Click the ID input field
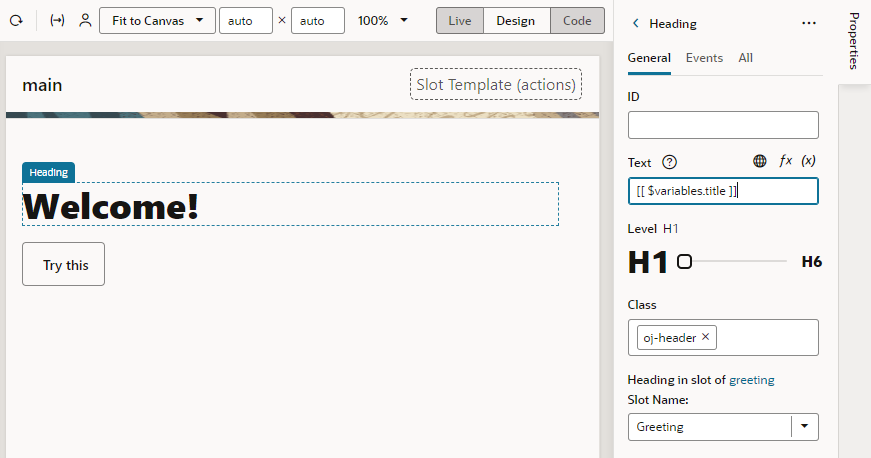871x458 pixels. click(723, 125)
